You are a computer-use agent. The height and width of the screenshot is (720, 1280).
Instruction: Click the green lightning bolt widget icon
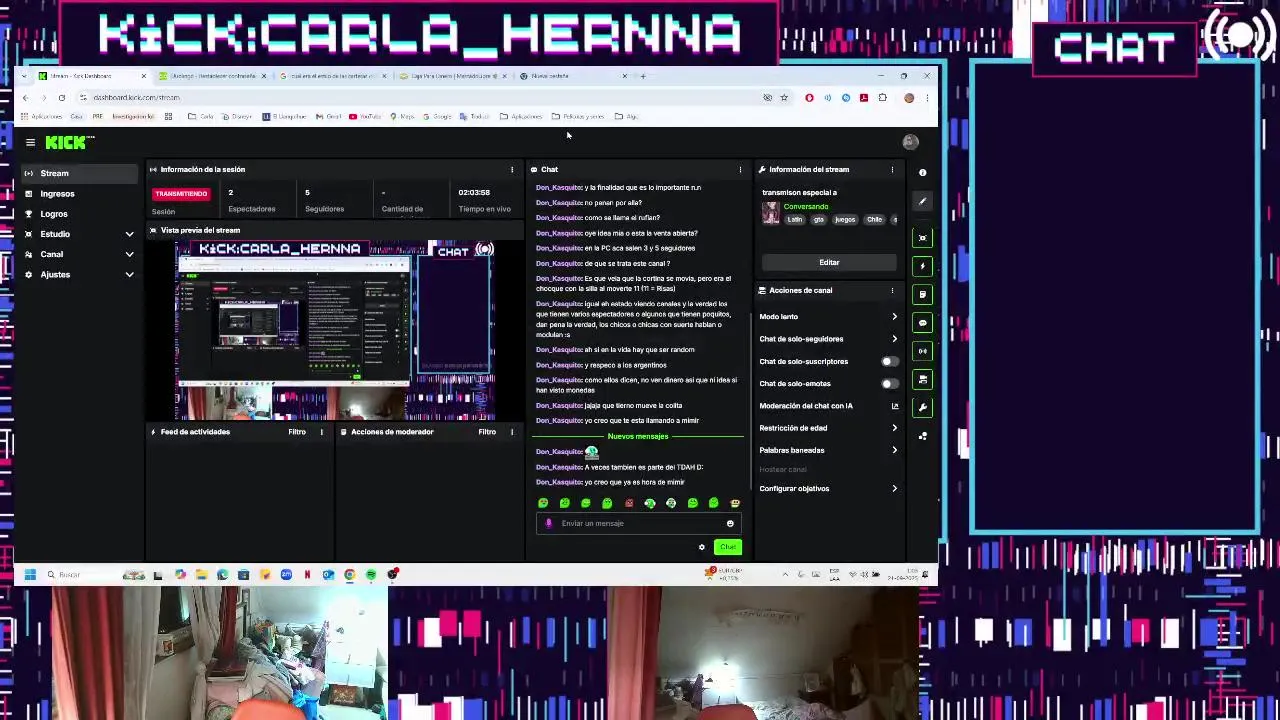click(x=922, y=266)
